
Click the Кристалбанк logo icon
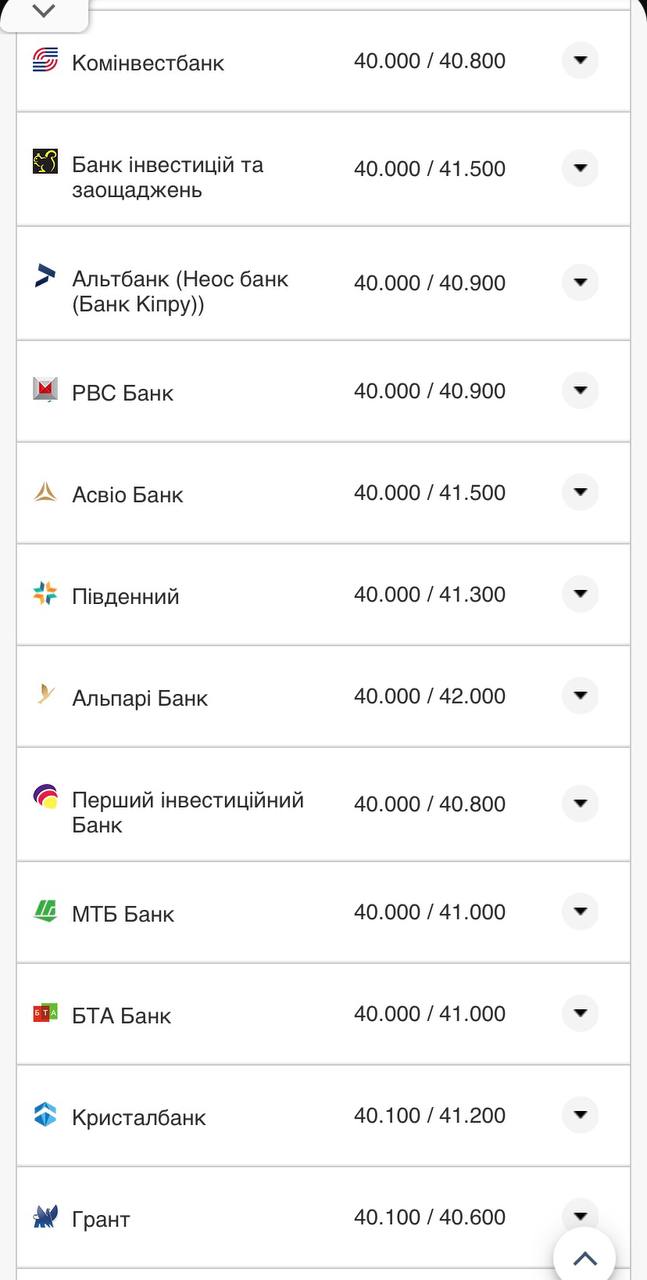click(x=45, y=1114)
